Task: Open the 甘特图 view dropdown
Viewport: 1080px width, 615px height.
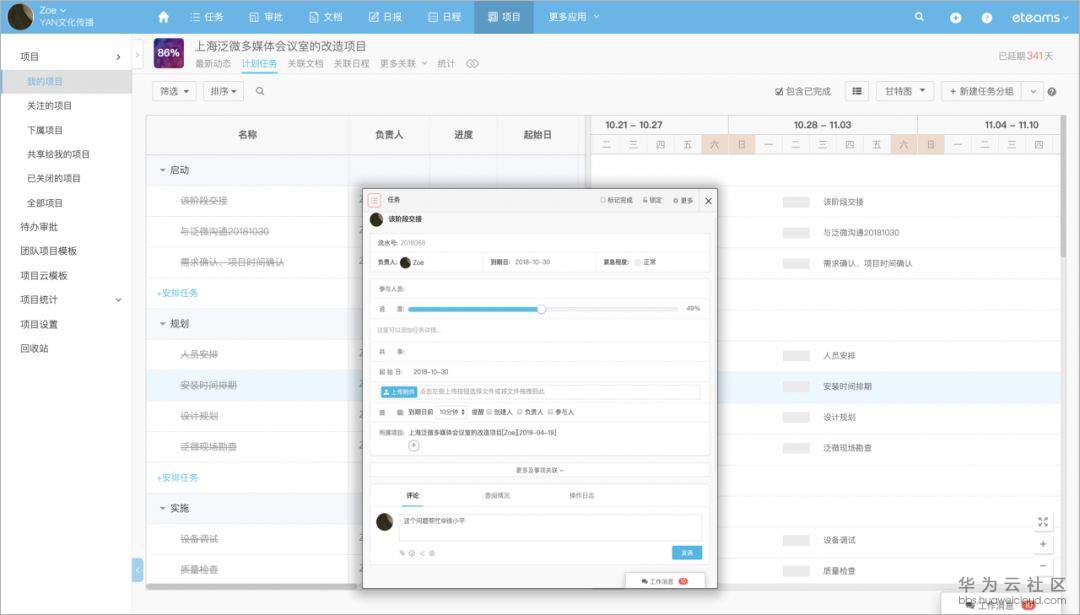Action: pyautogui.click(x=905, y=91)
